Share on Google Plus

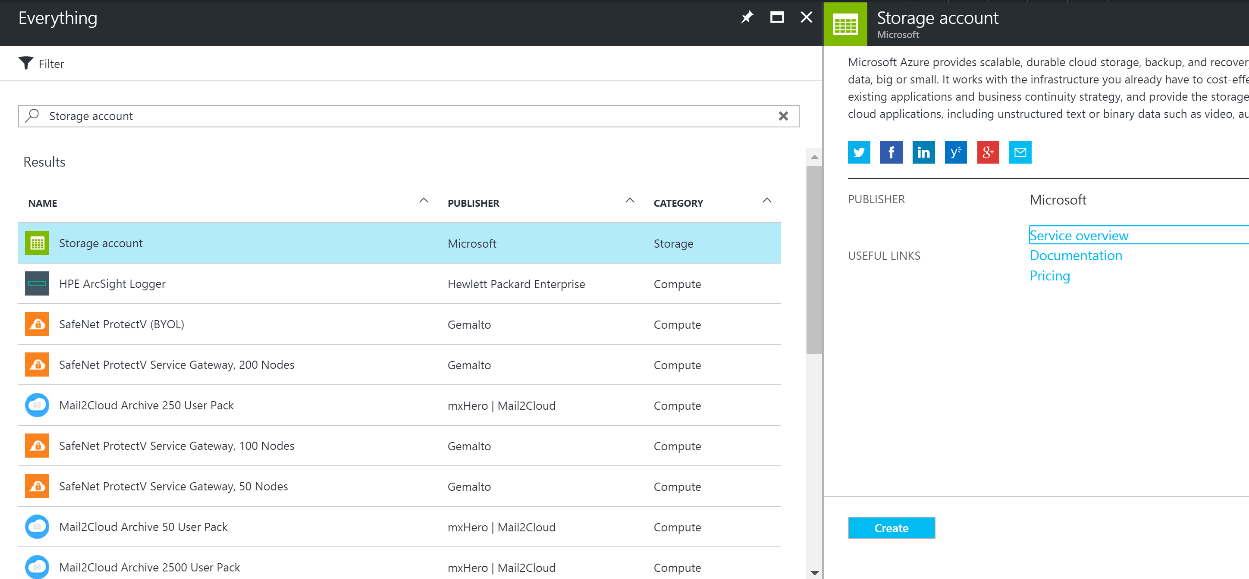pyautogui.click(x=988, y=152)
